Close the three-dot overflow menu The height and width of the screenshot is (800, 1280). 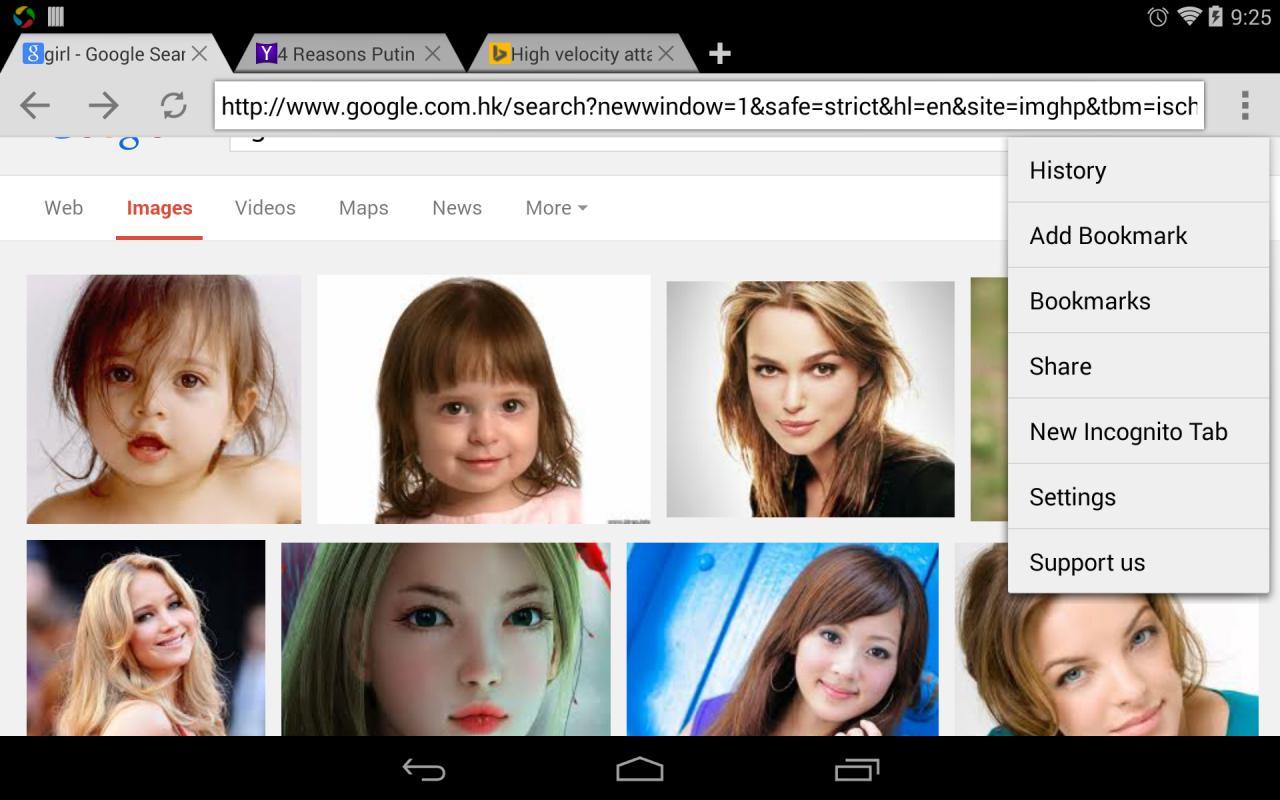(1244, 105)
